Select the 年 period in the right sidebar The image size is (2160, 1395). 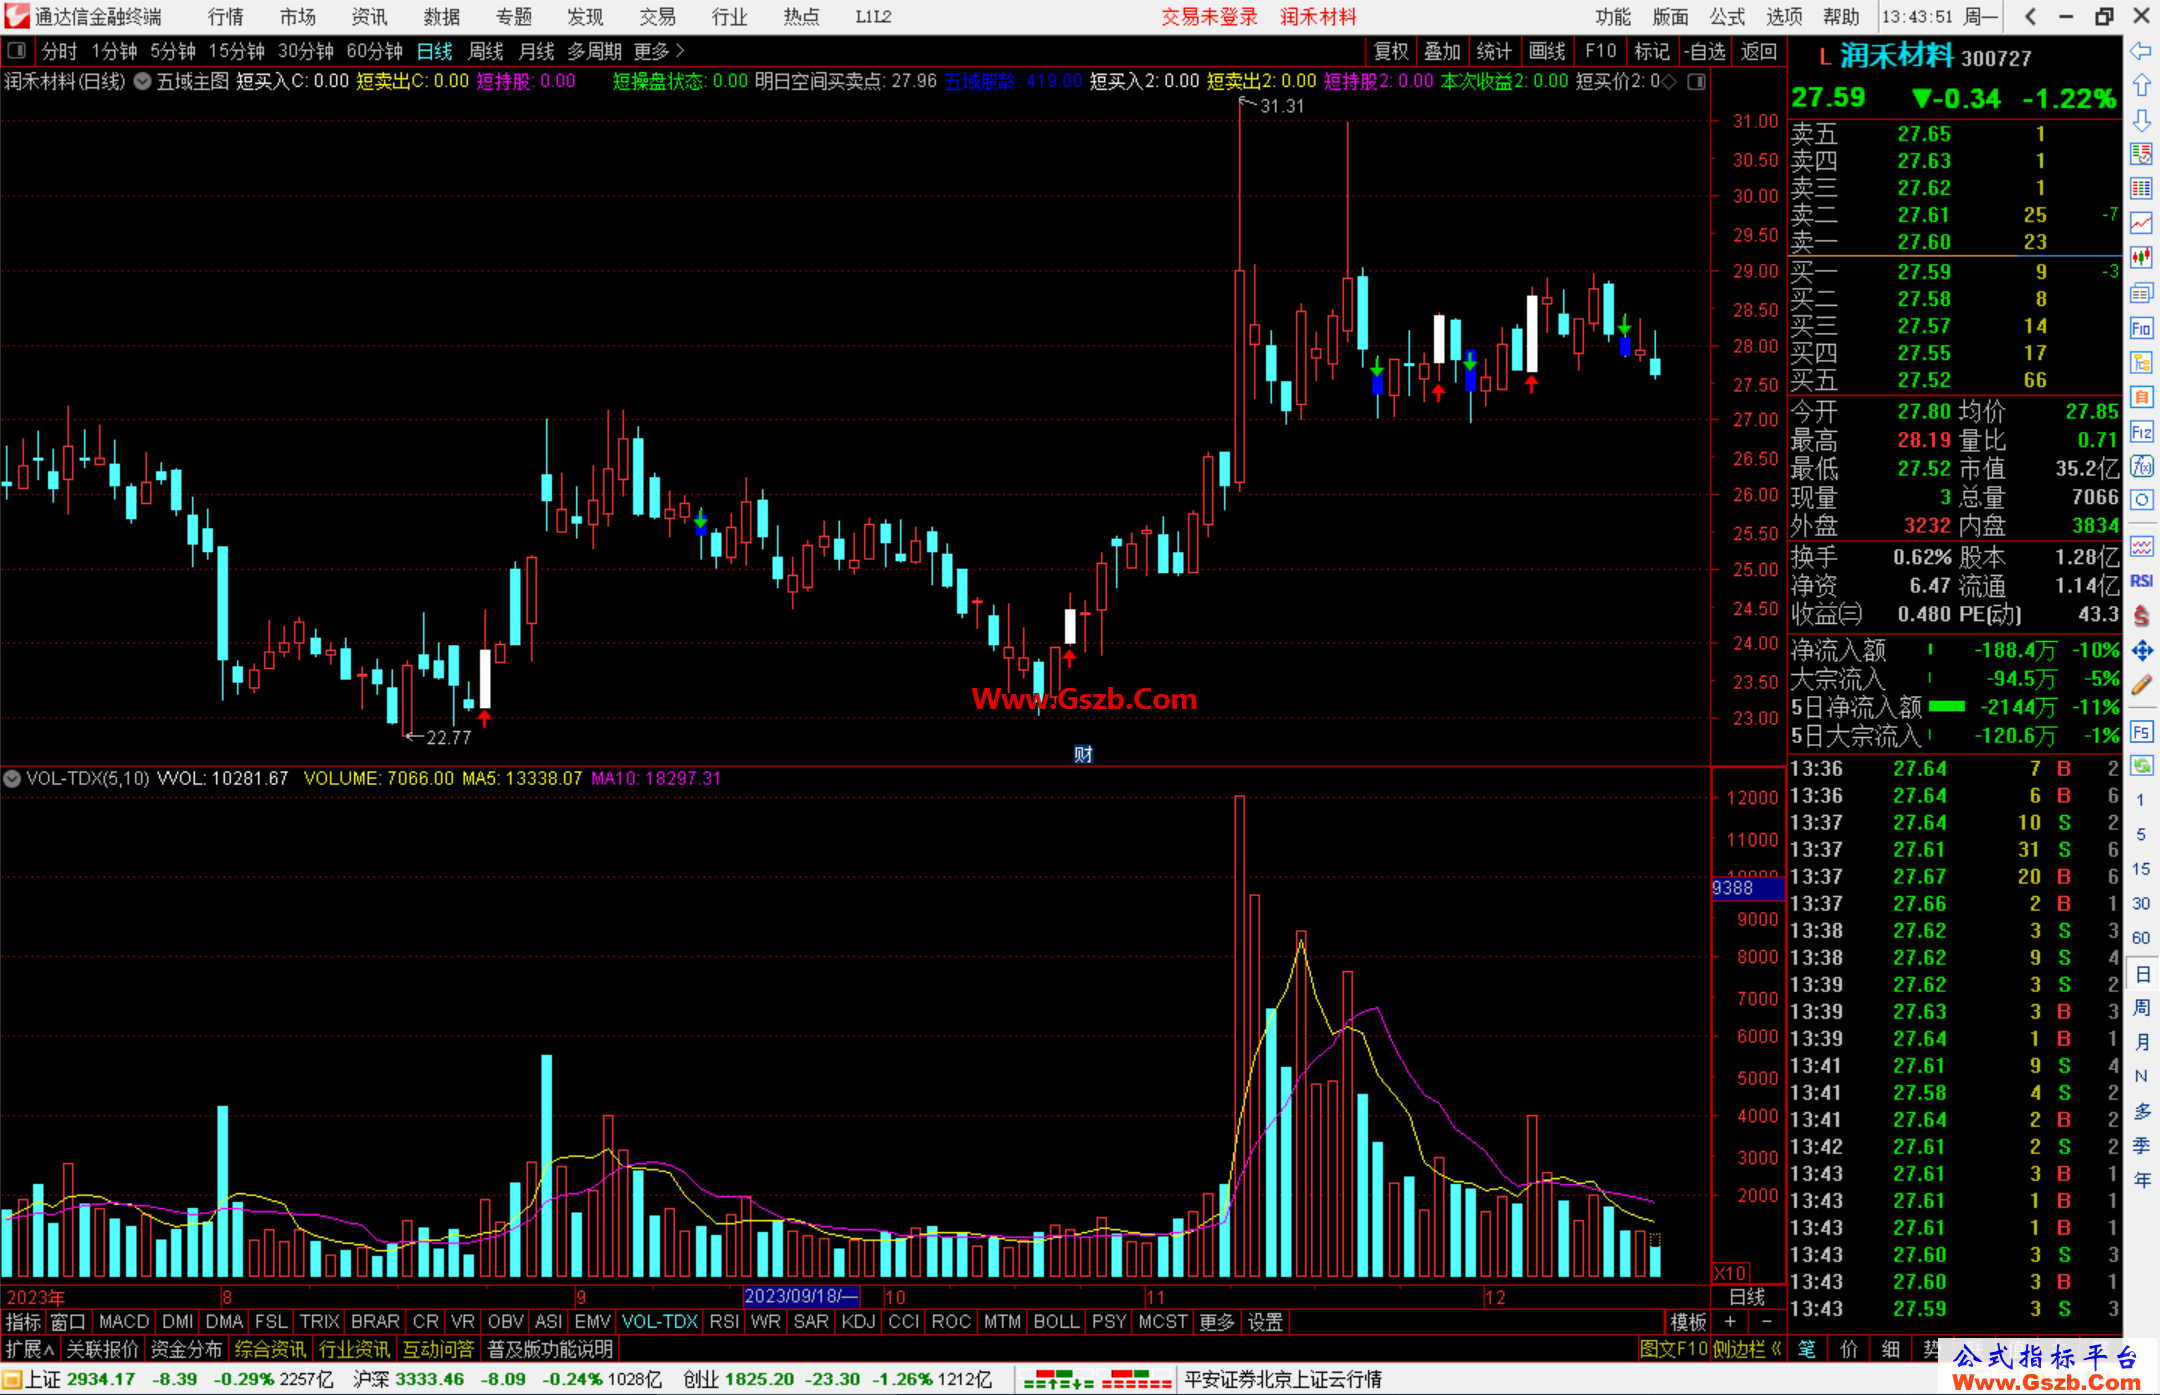2141,1179
